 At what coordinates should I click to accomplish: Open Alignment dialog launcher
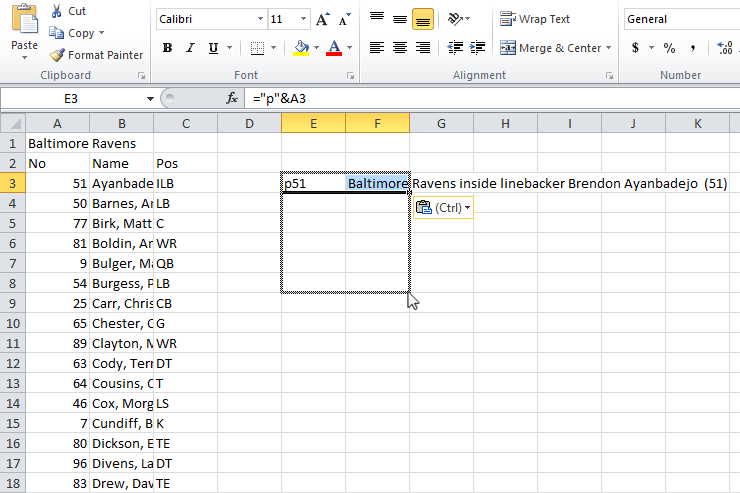609,75
